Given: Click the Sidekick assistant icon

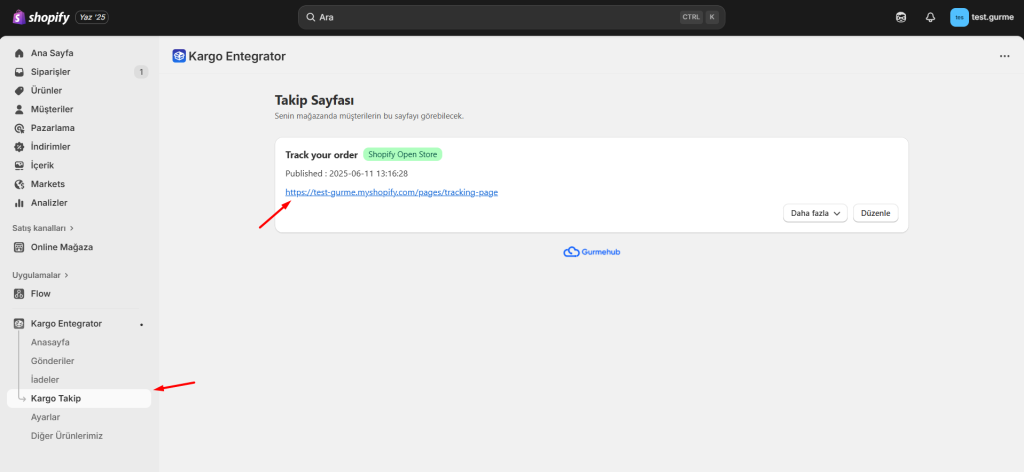Looking at the screenshot, I should click(x=901, y=17).
